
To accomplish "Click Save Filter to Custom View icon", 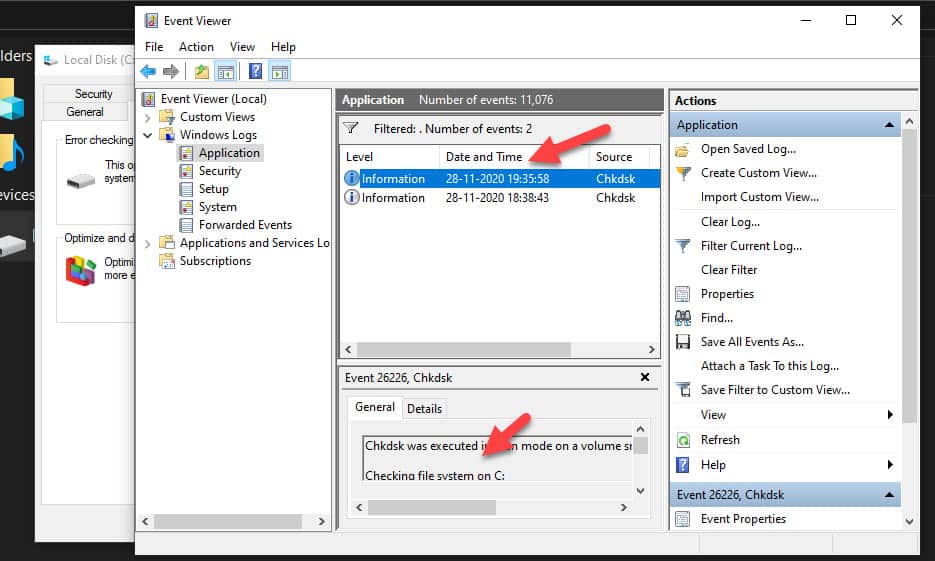I will pyautogui.click(x=683, y=390).
